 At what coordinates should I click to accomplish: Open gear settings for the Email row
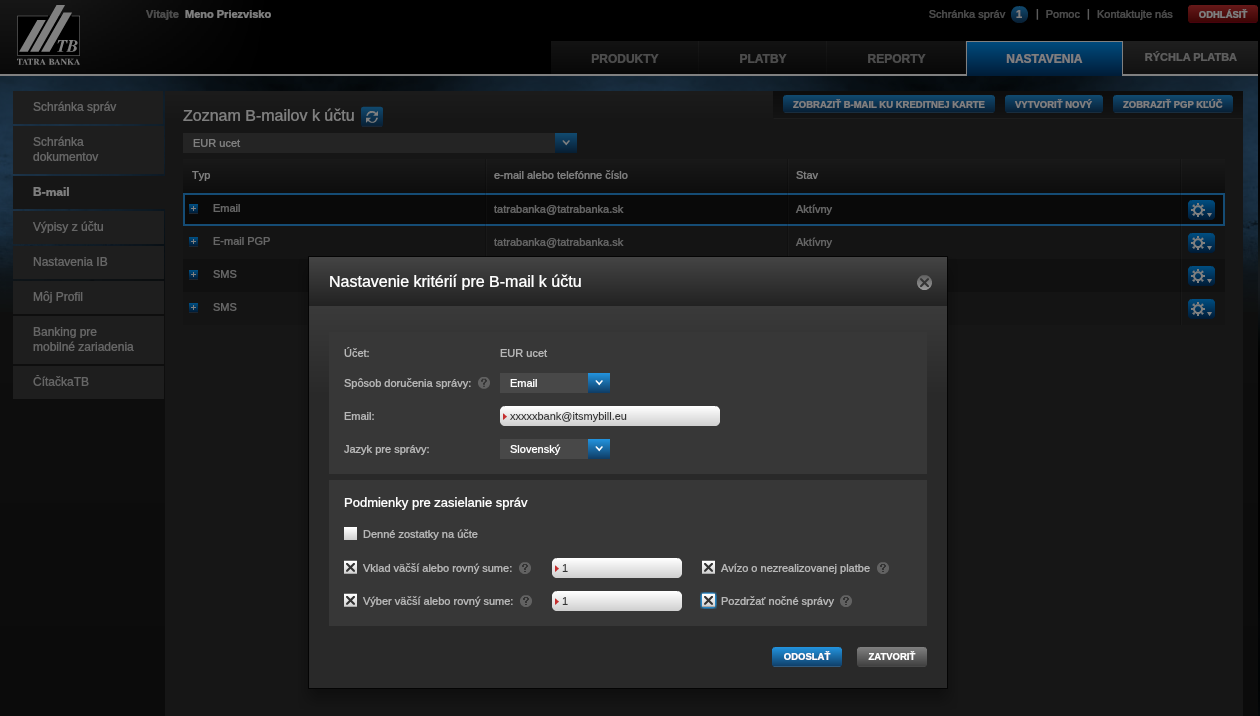click(1200, 210)
